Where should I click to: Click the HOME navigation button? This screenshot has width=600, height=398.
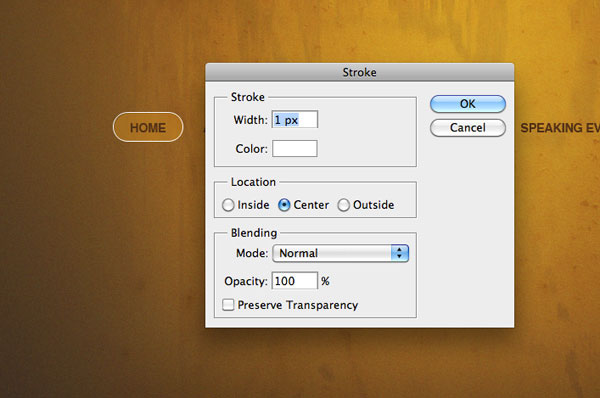pos(148,127)
